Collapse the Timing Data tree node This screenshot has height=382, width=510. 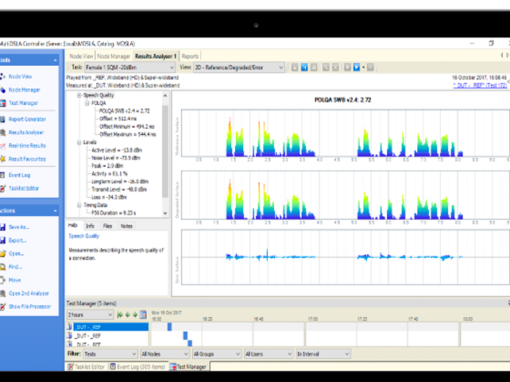(x=79, y=205)
